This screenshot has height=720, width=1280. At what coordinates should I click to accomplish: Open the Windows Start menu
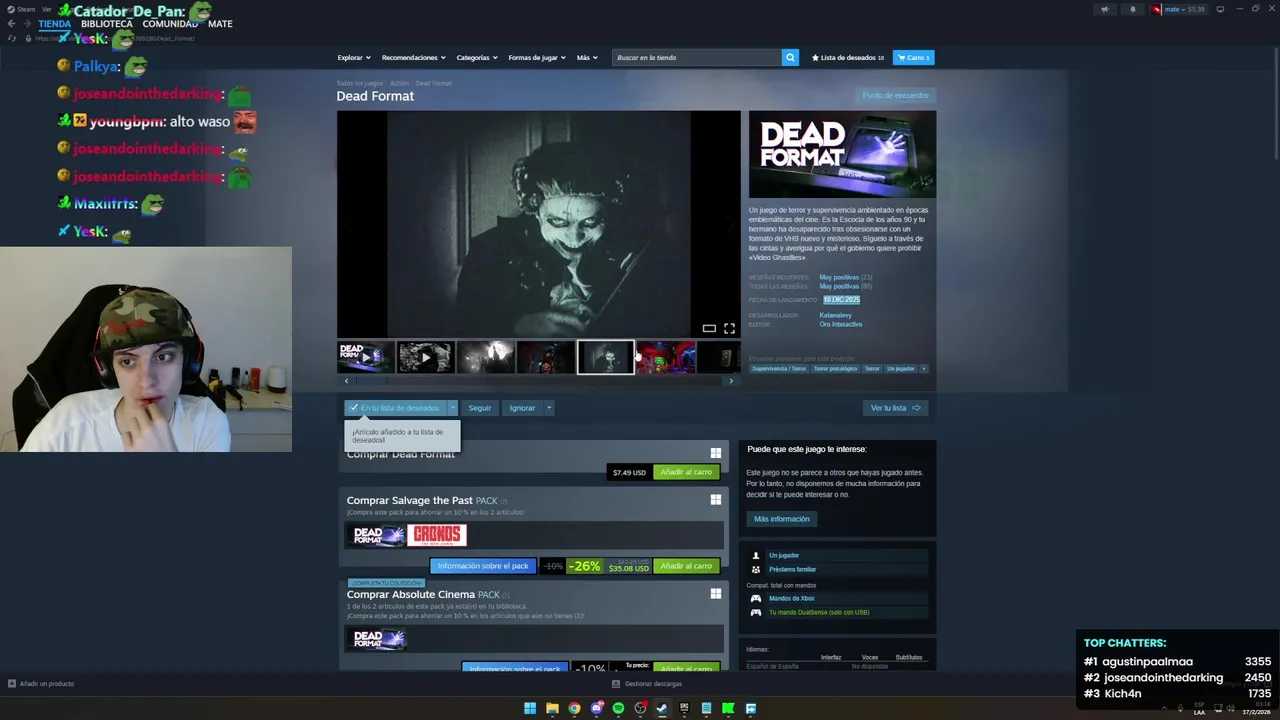(x=530, y=708)
